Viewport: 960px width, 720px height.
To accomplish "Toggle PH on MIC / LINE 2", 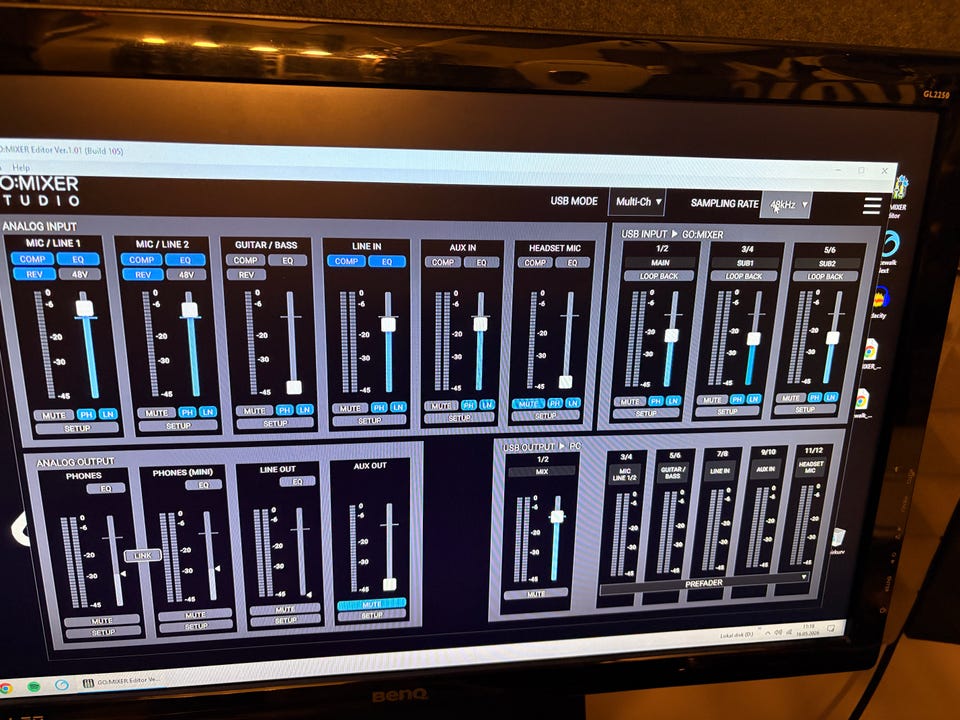I will pos(187,412).
